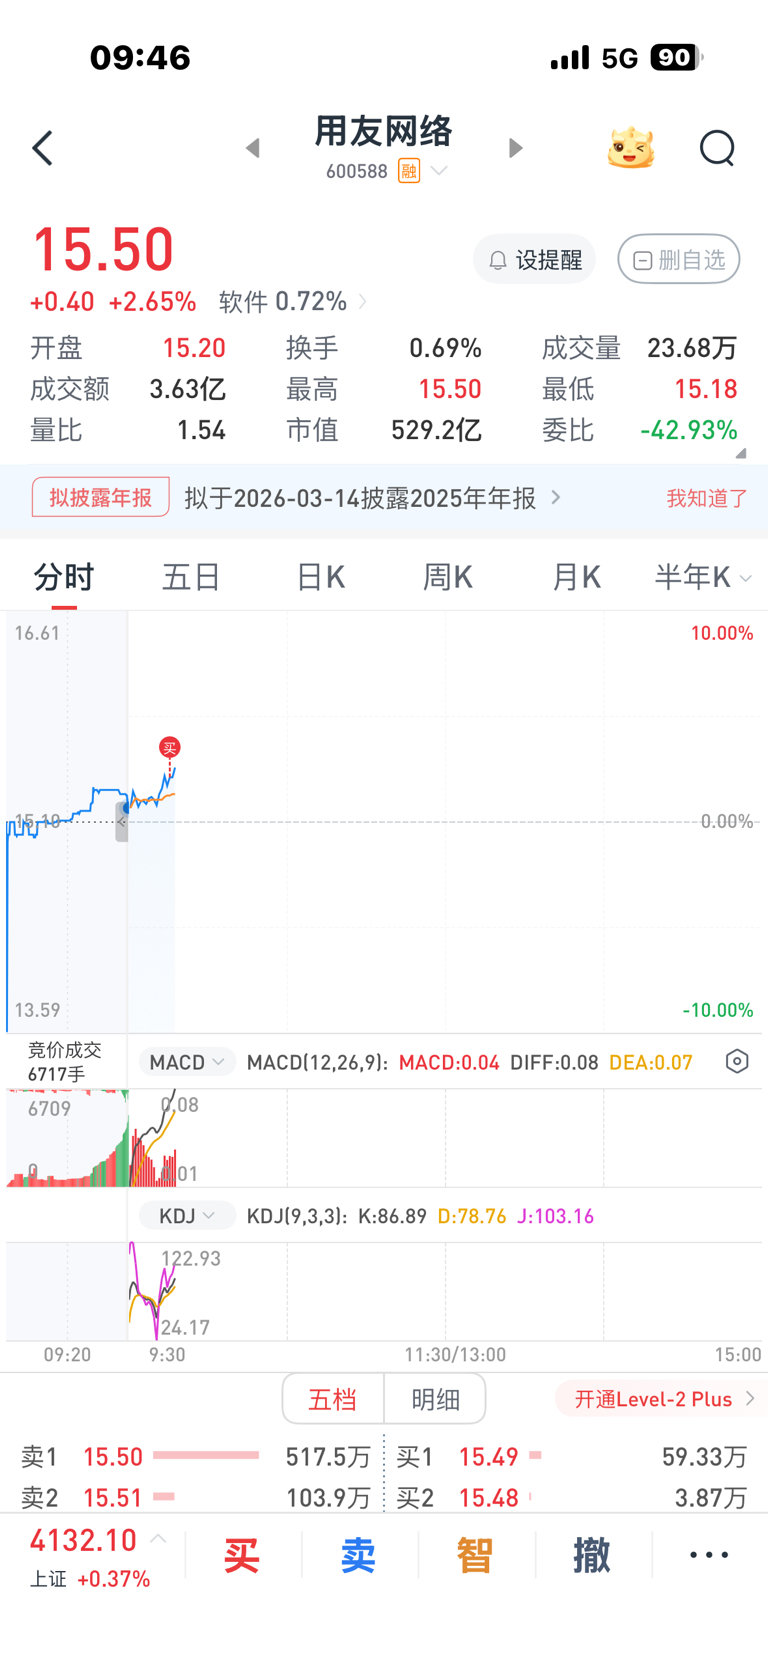Open the 2025 annual report disclosure notice
769x1665 pixels.
pyautogui.click(x=372, y=498)
